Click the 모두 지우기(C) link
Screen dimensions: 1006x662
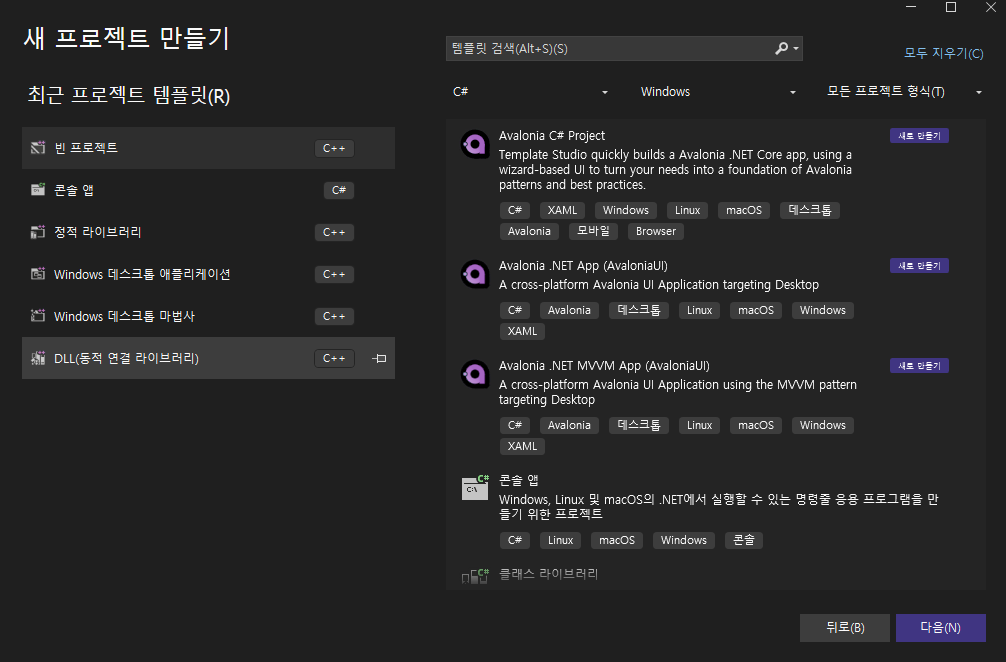pos(943,53)
